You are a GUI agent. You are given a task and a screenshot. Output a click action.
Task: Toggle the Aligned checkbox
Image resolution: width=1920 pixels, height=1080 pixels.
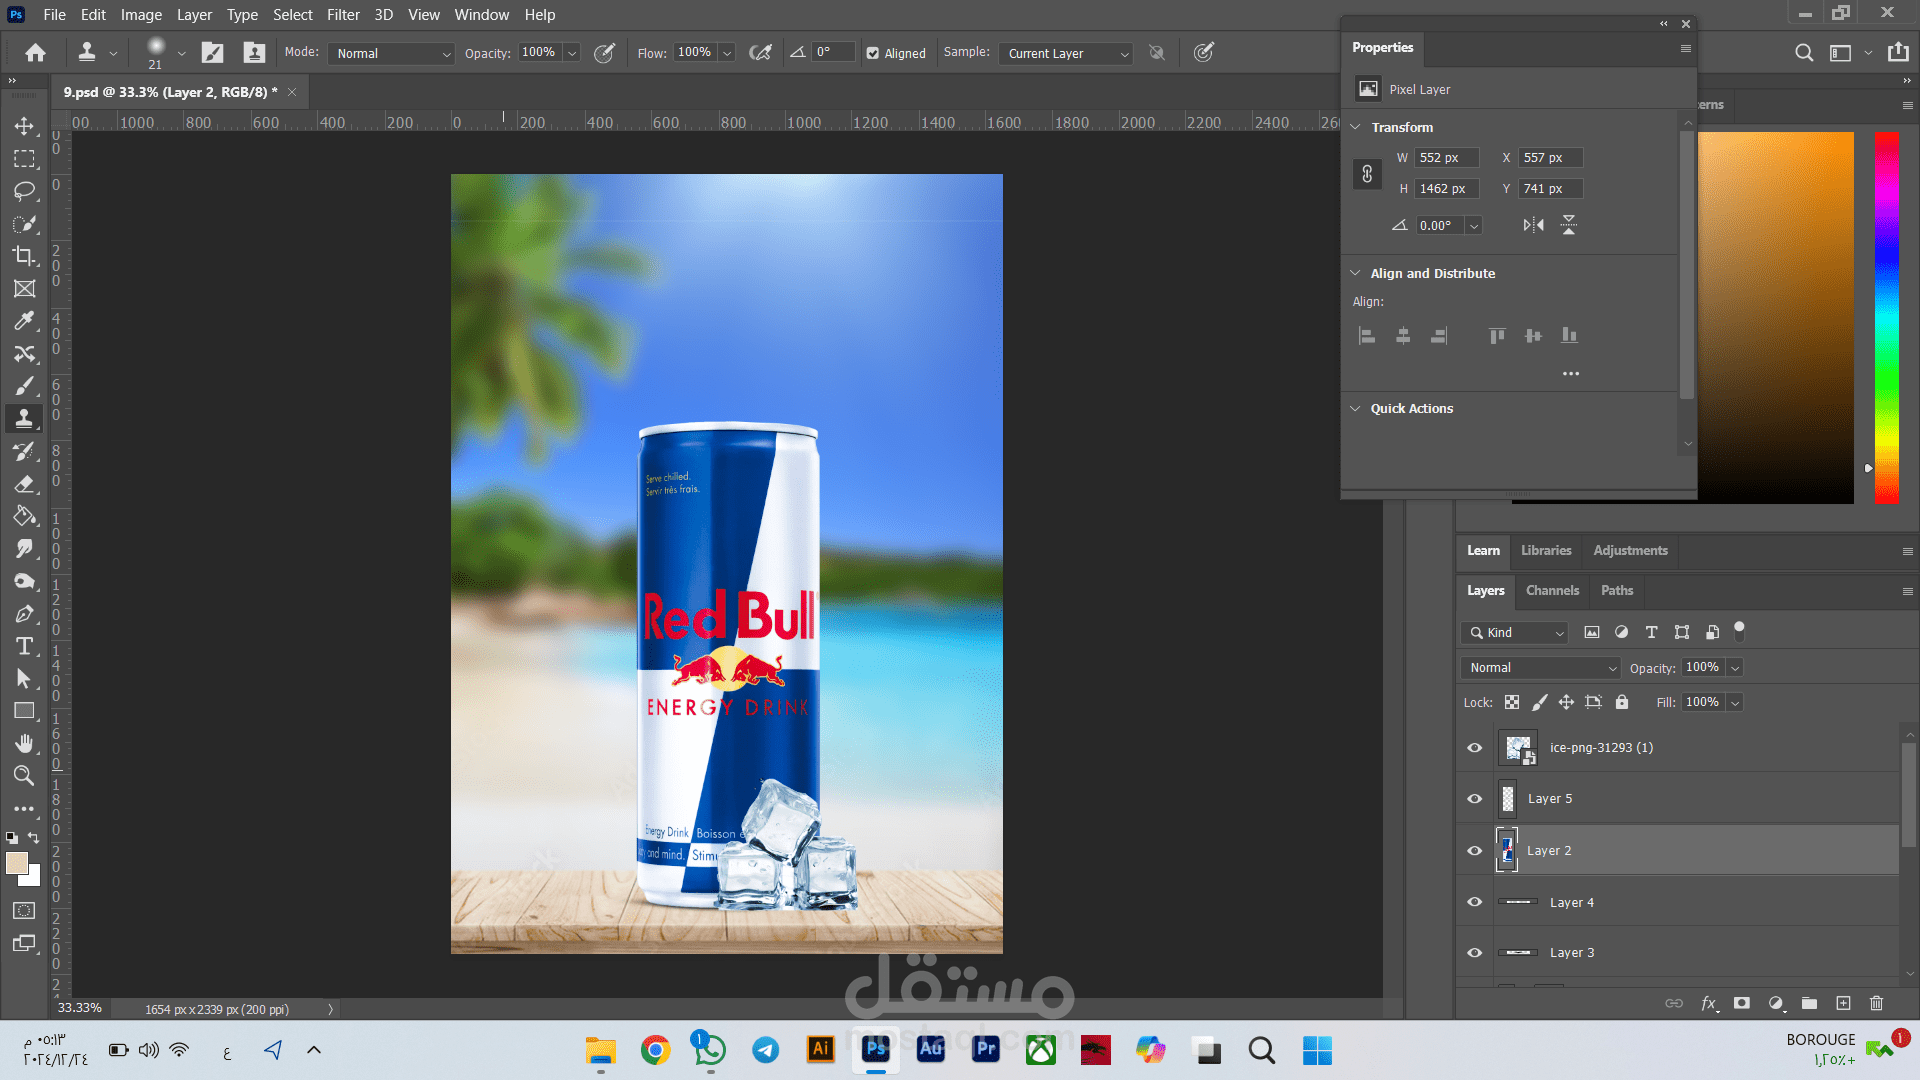click(x=873, y=54)
